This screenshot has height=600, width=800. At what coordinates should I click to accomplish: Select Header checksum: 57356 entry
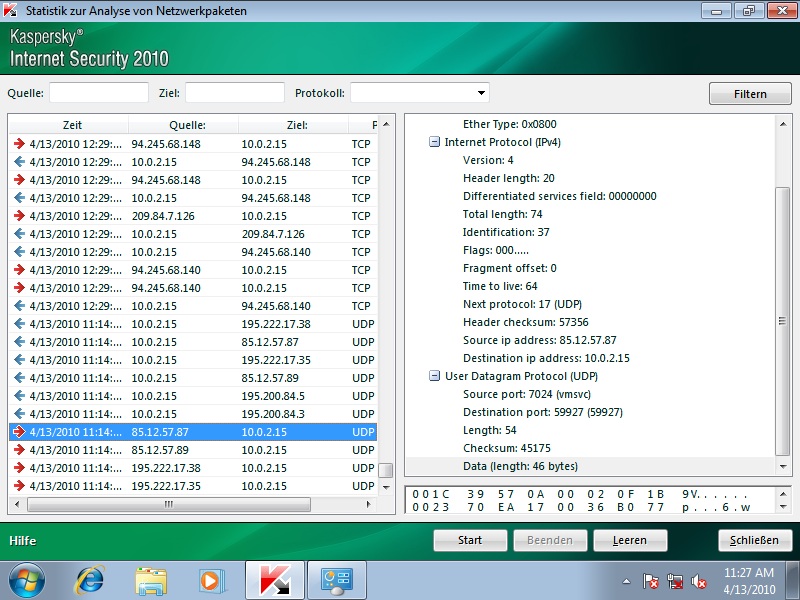[x=526, y=322]
